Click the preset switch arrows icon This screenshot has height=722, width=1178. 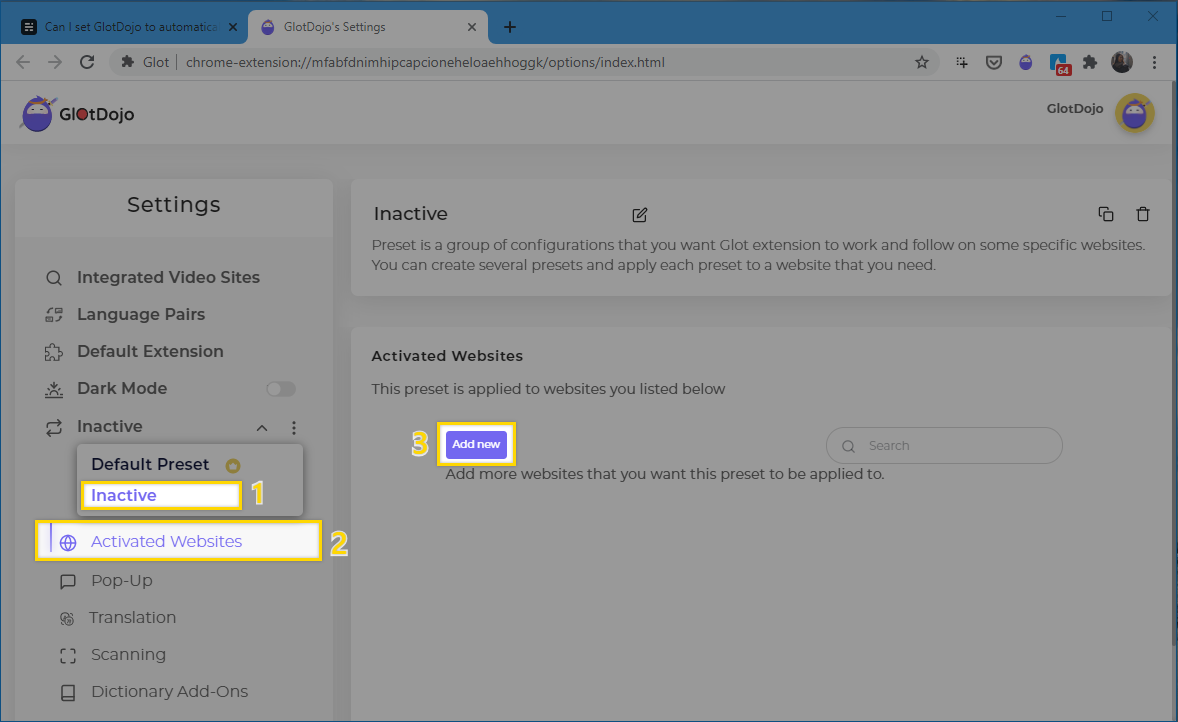(54, 427)
